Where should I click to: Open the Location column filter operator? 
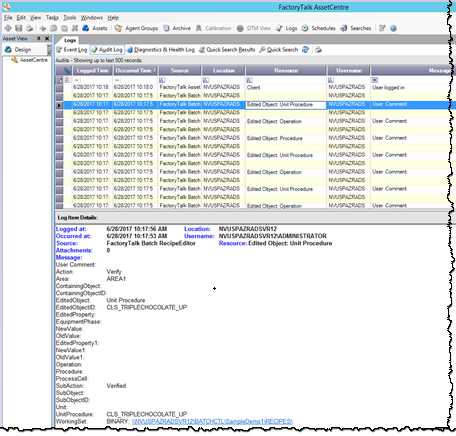click(206, 80)
